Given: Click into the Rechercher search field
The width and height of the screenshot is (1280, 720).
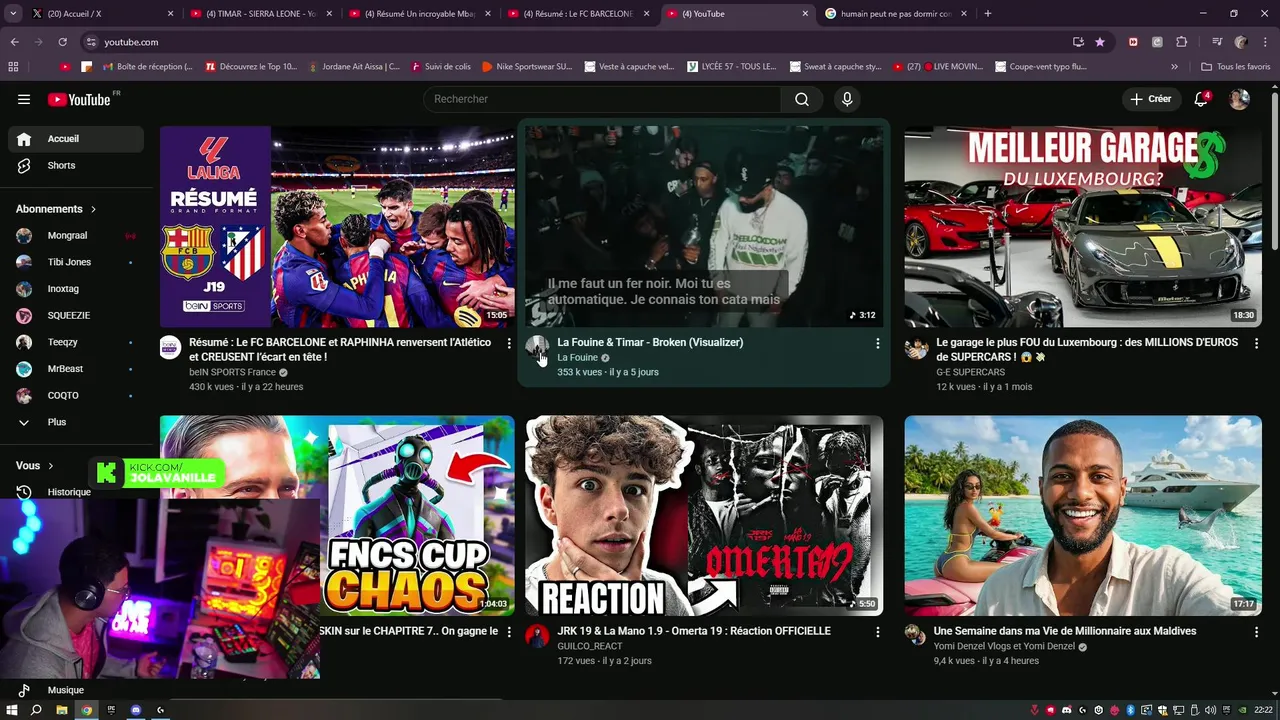Looking at the screenshot, I should coord(603,99).
